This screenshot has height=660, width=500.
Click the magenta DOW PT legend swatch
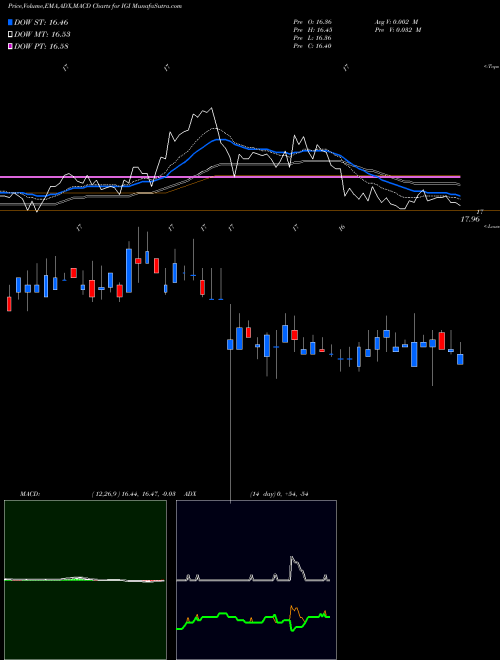[x=10, y=46]
